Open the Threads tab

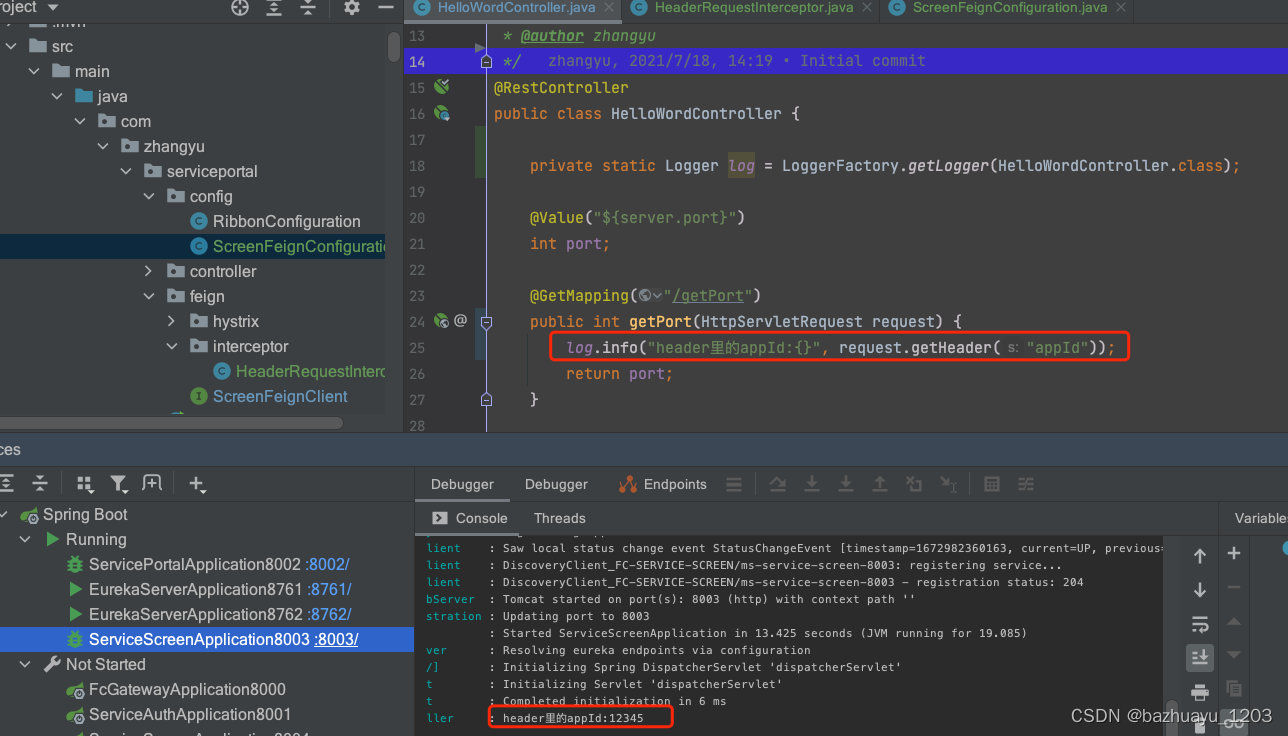click(560, 518)
